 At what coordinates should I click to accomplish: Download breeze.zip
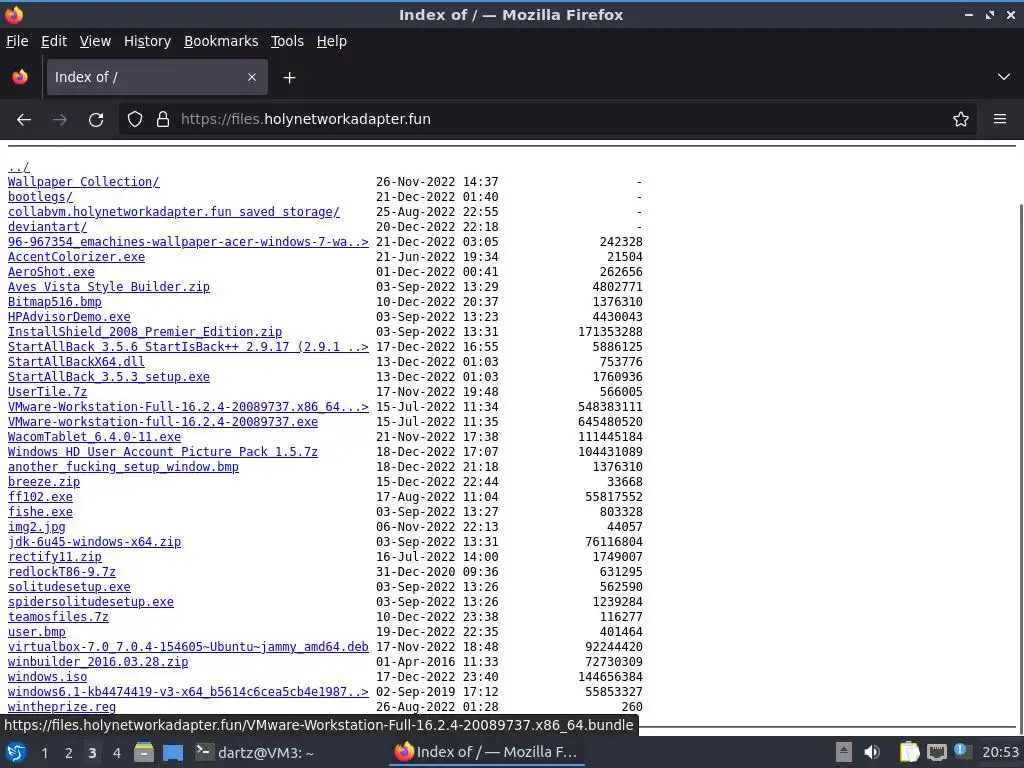click(x=44, y=483)
